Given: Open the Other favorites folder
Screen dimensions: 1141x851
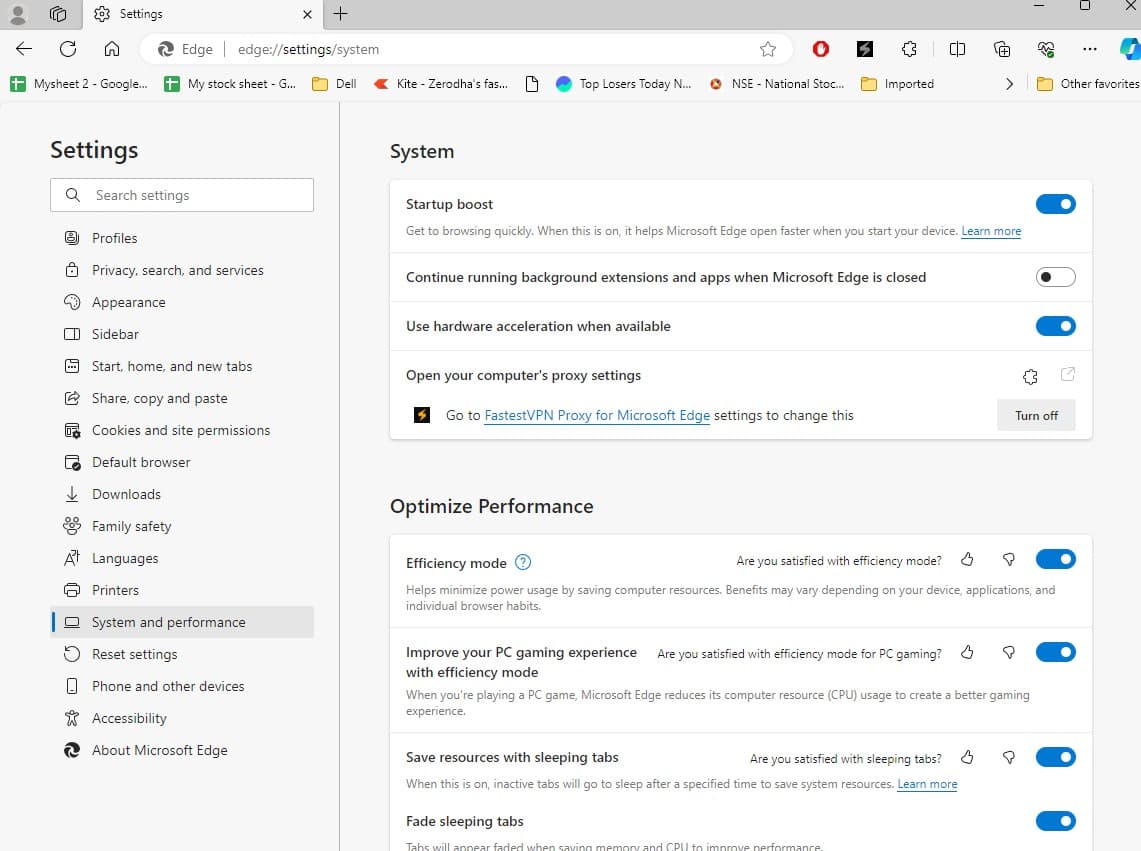Looking at the screenshot, I should pyautogui.click(x=1088, y=84).
